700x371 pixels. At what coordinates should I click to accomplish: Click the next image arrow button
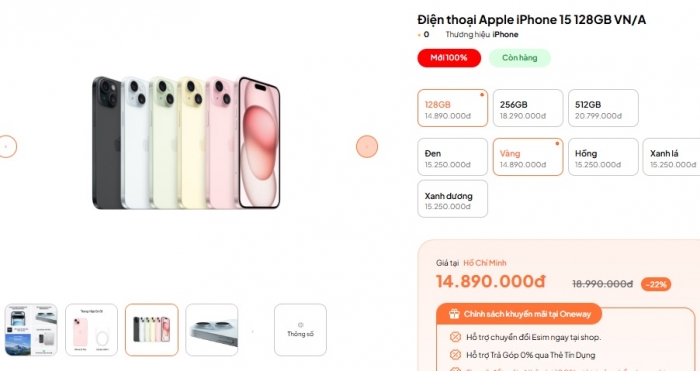(367, 146)
